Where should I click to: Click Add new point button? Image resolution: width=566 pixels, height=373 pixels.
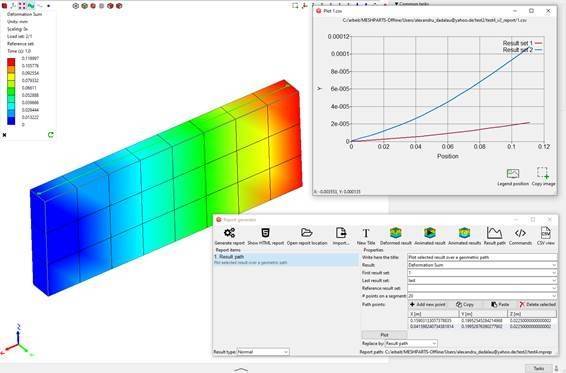(x=428, y=305)
